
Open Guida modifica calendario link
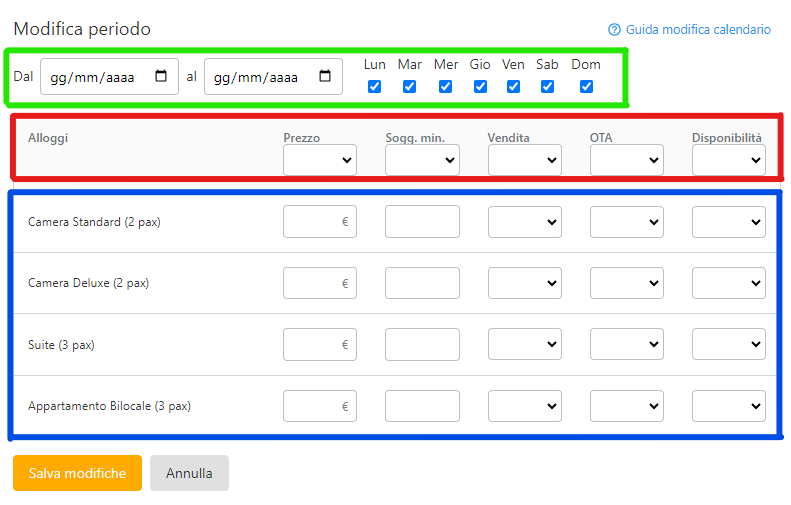tap(698, 30)
